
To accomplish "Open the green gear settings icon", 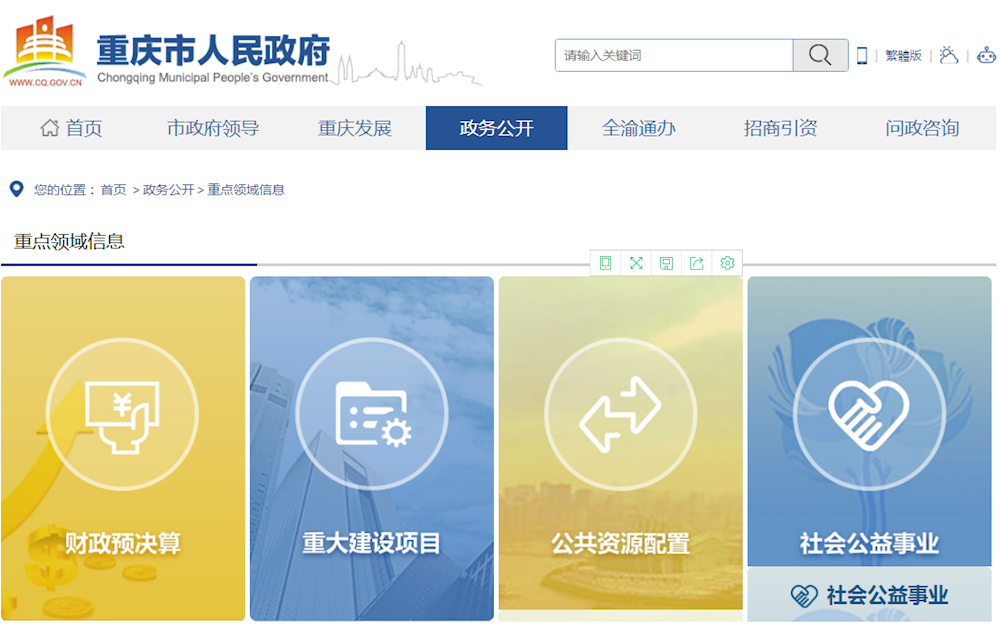I will click(727, 263).
